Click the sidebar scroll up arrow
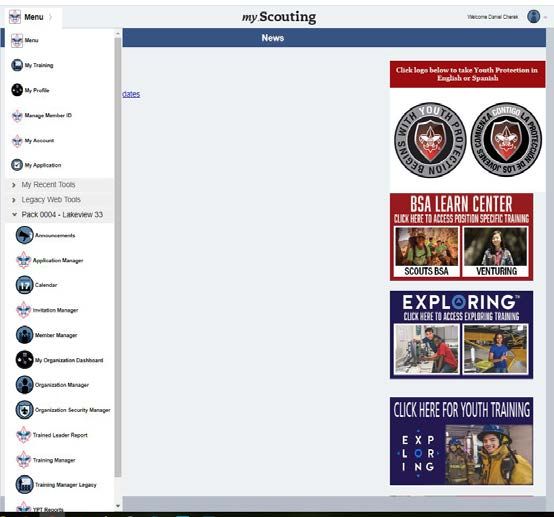 pos(118,34)
